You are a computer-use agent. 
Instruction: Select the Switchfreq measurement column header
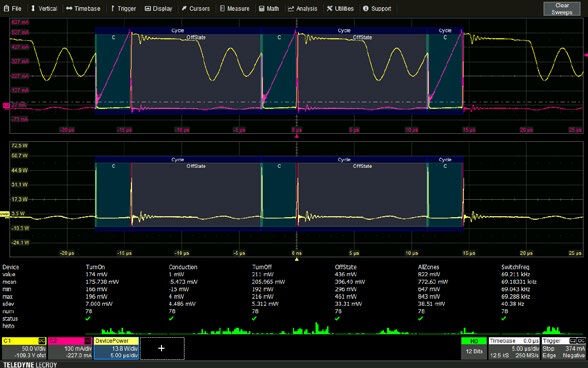click(x=515, y=267)
